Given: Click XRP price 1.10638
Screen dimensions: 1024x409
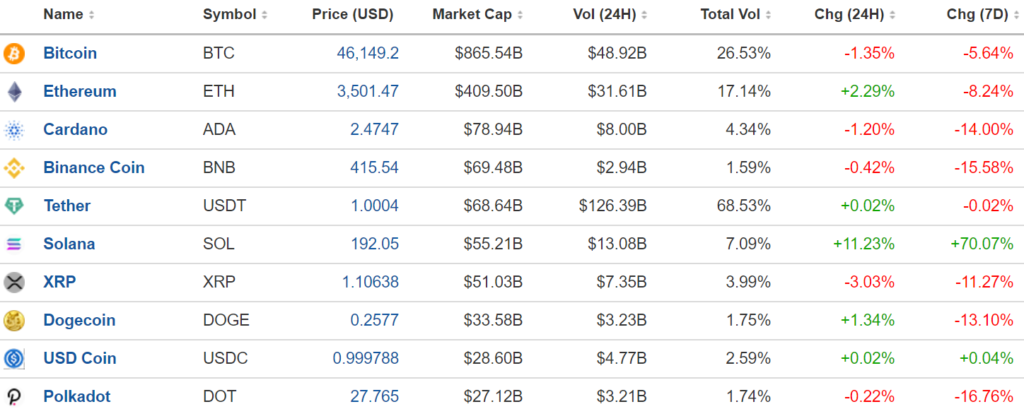Looking at the screenshot, I should [370, 282].
